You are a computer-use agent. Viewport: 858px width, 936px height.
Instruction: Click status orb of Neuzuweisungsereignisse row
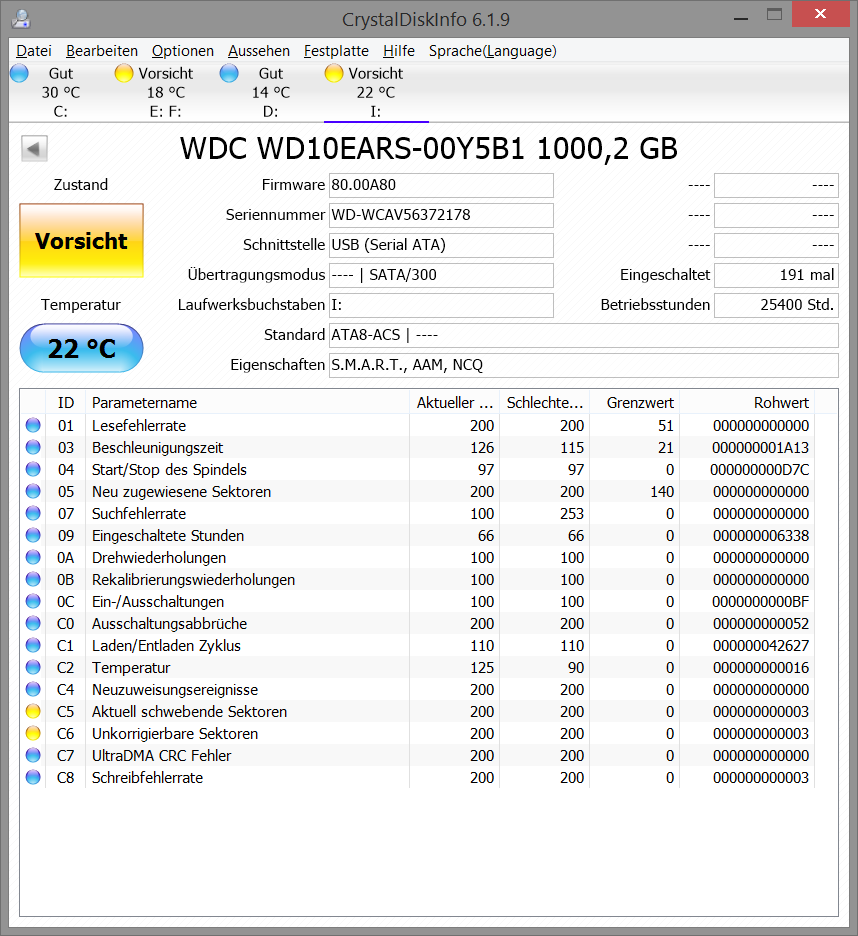pyautogui.click(x=33, y=689)
